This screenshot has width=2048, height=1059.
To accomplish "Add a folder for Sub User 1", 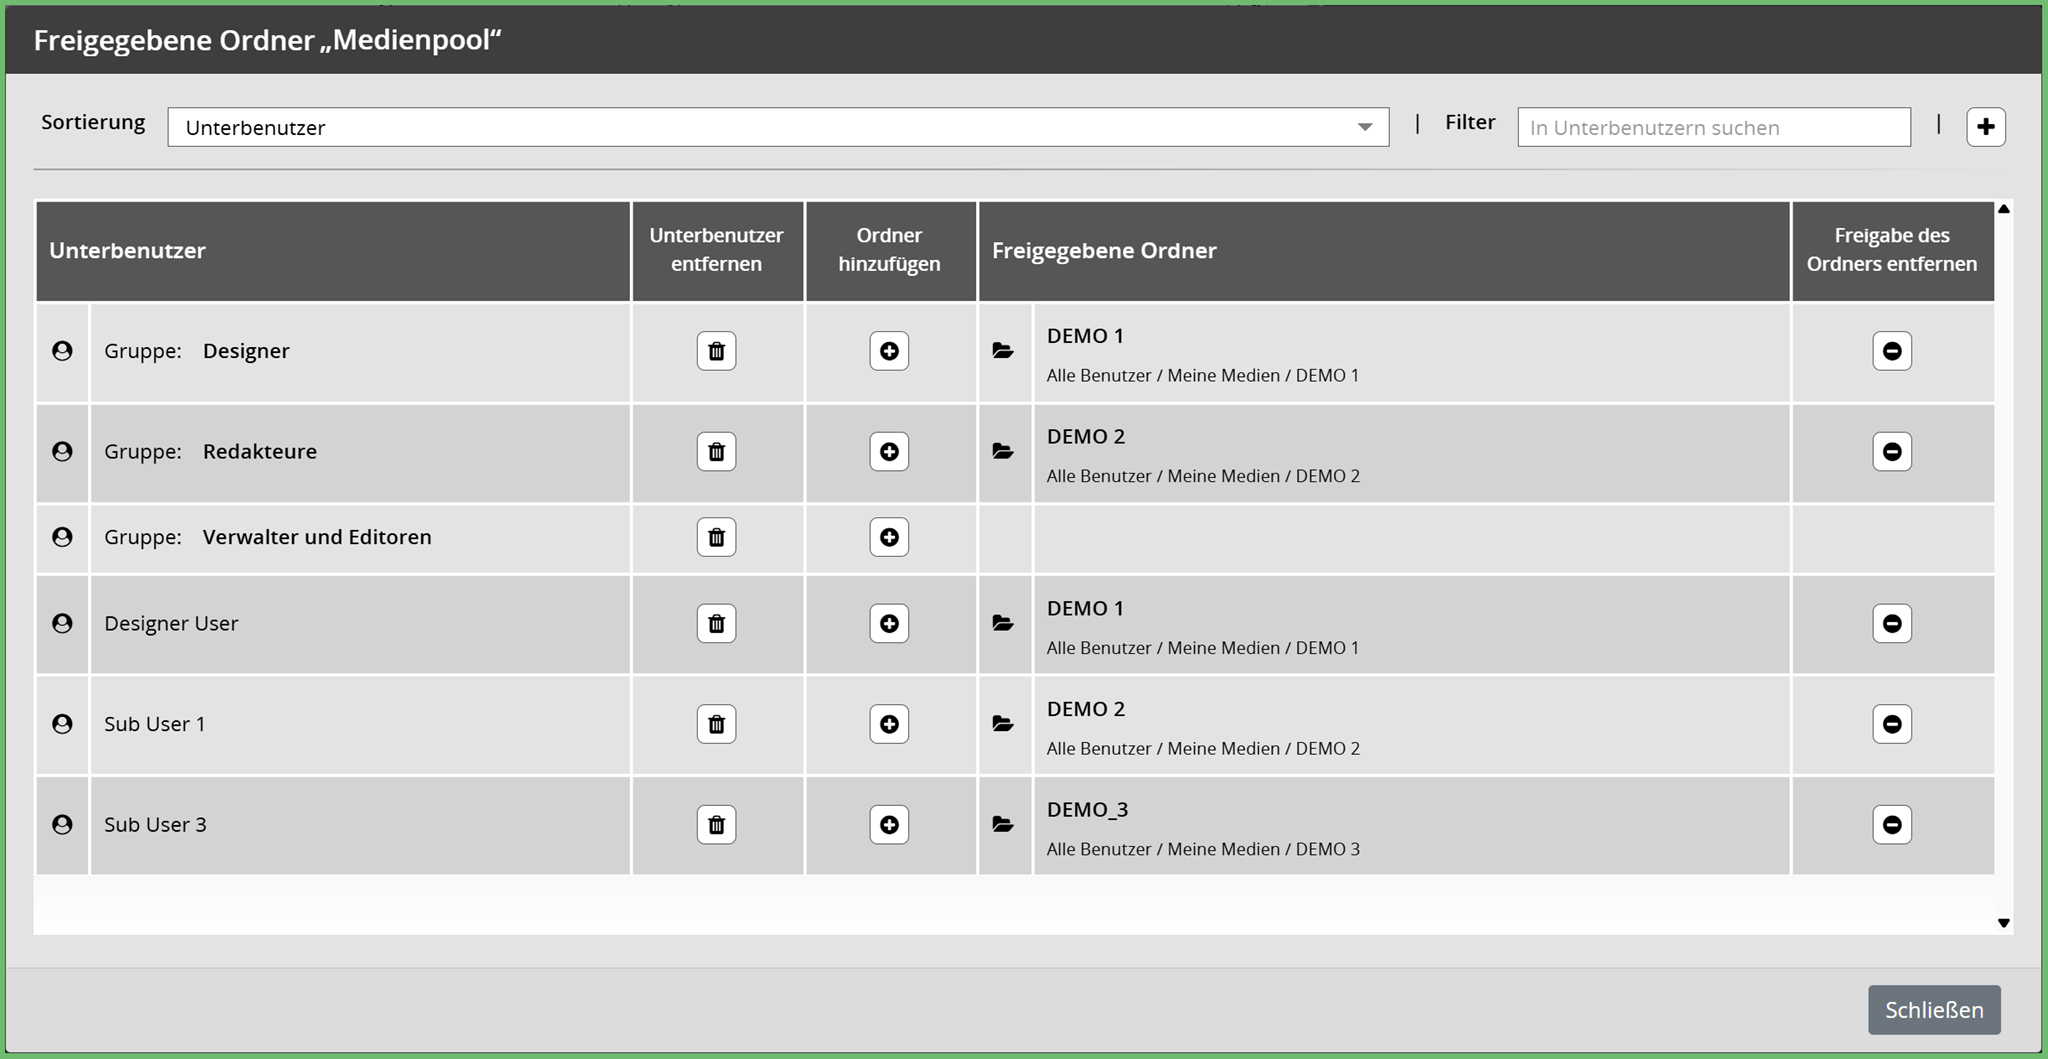I will tap(889, 724).
